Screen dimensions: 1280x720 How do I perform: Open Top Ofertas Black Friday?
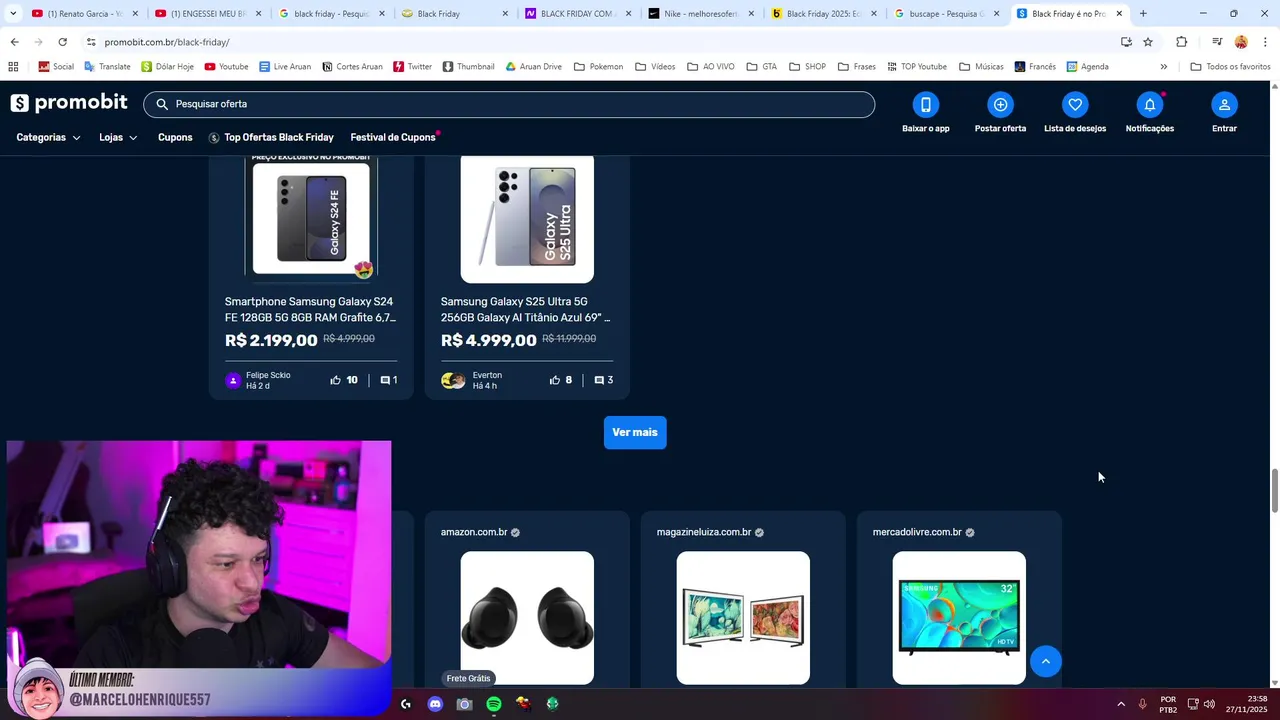(271, 138)
